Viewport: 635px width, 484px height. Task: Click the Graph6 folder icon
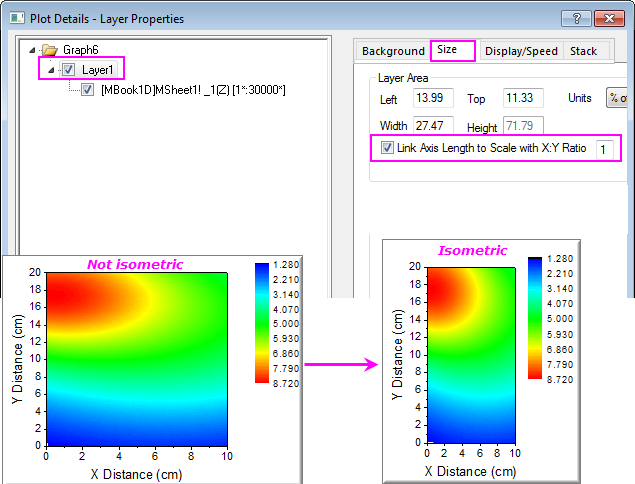click(x=48, y=50)
